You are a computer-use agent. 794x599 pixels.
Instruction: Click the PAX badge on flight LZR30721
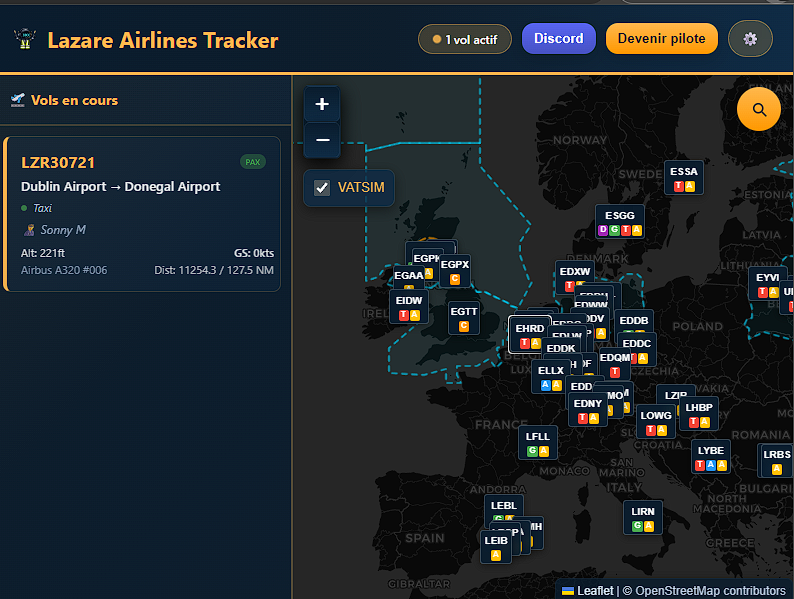click(253, 162)
